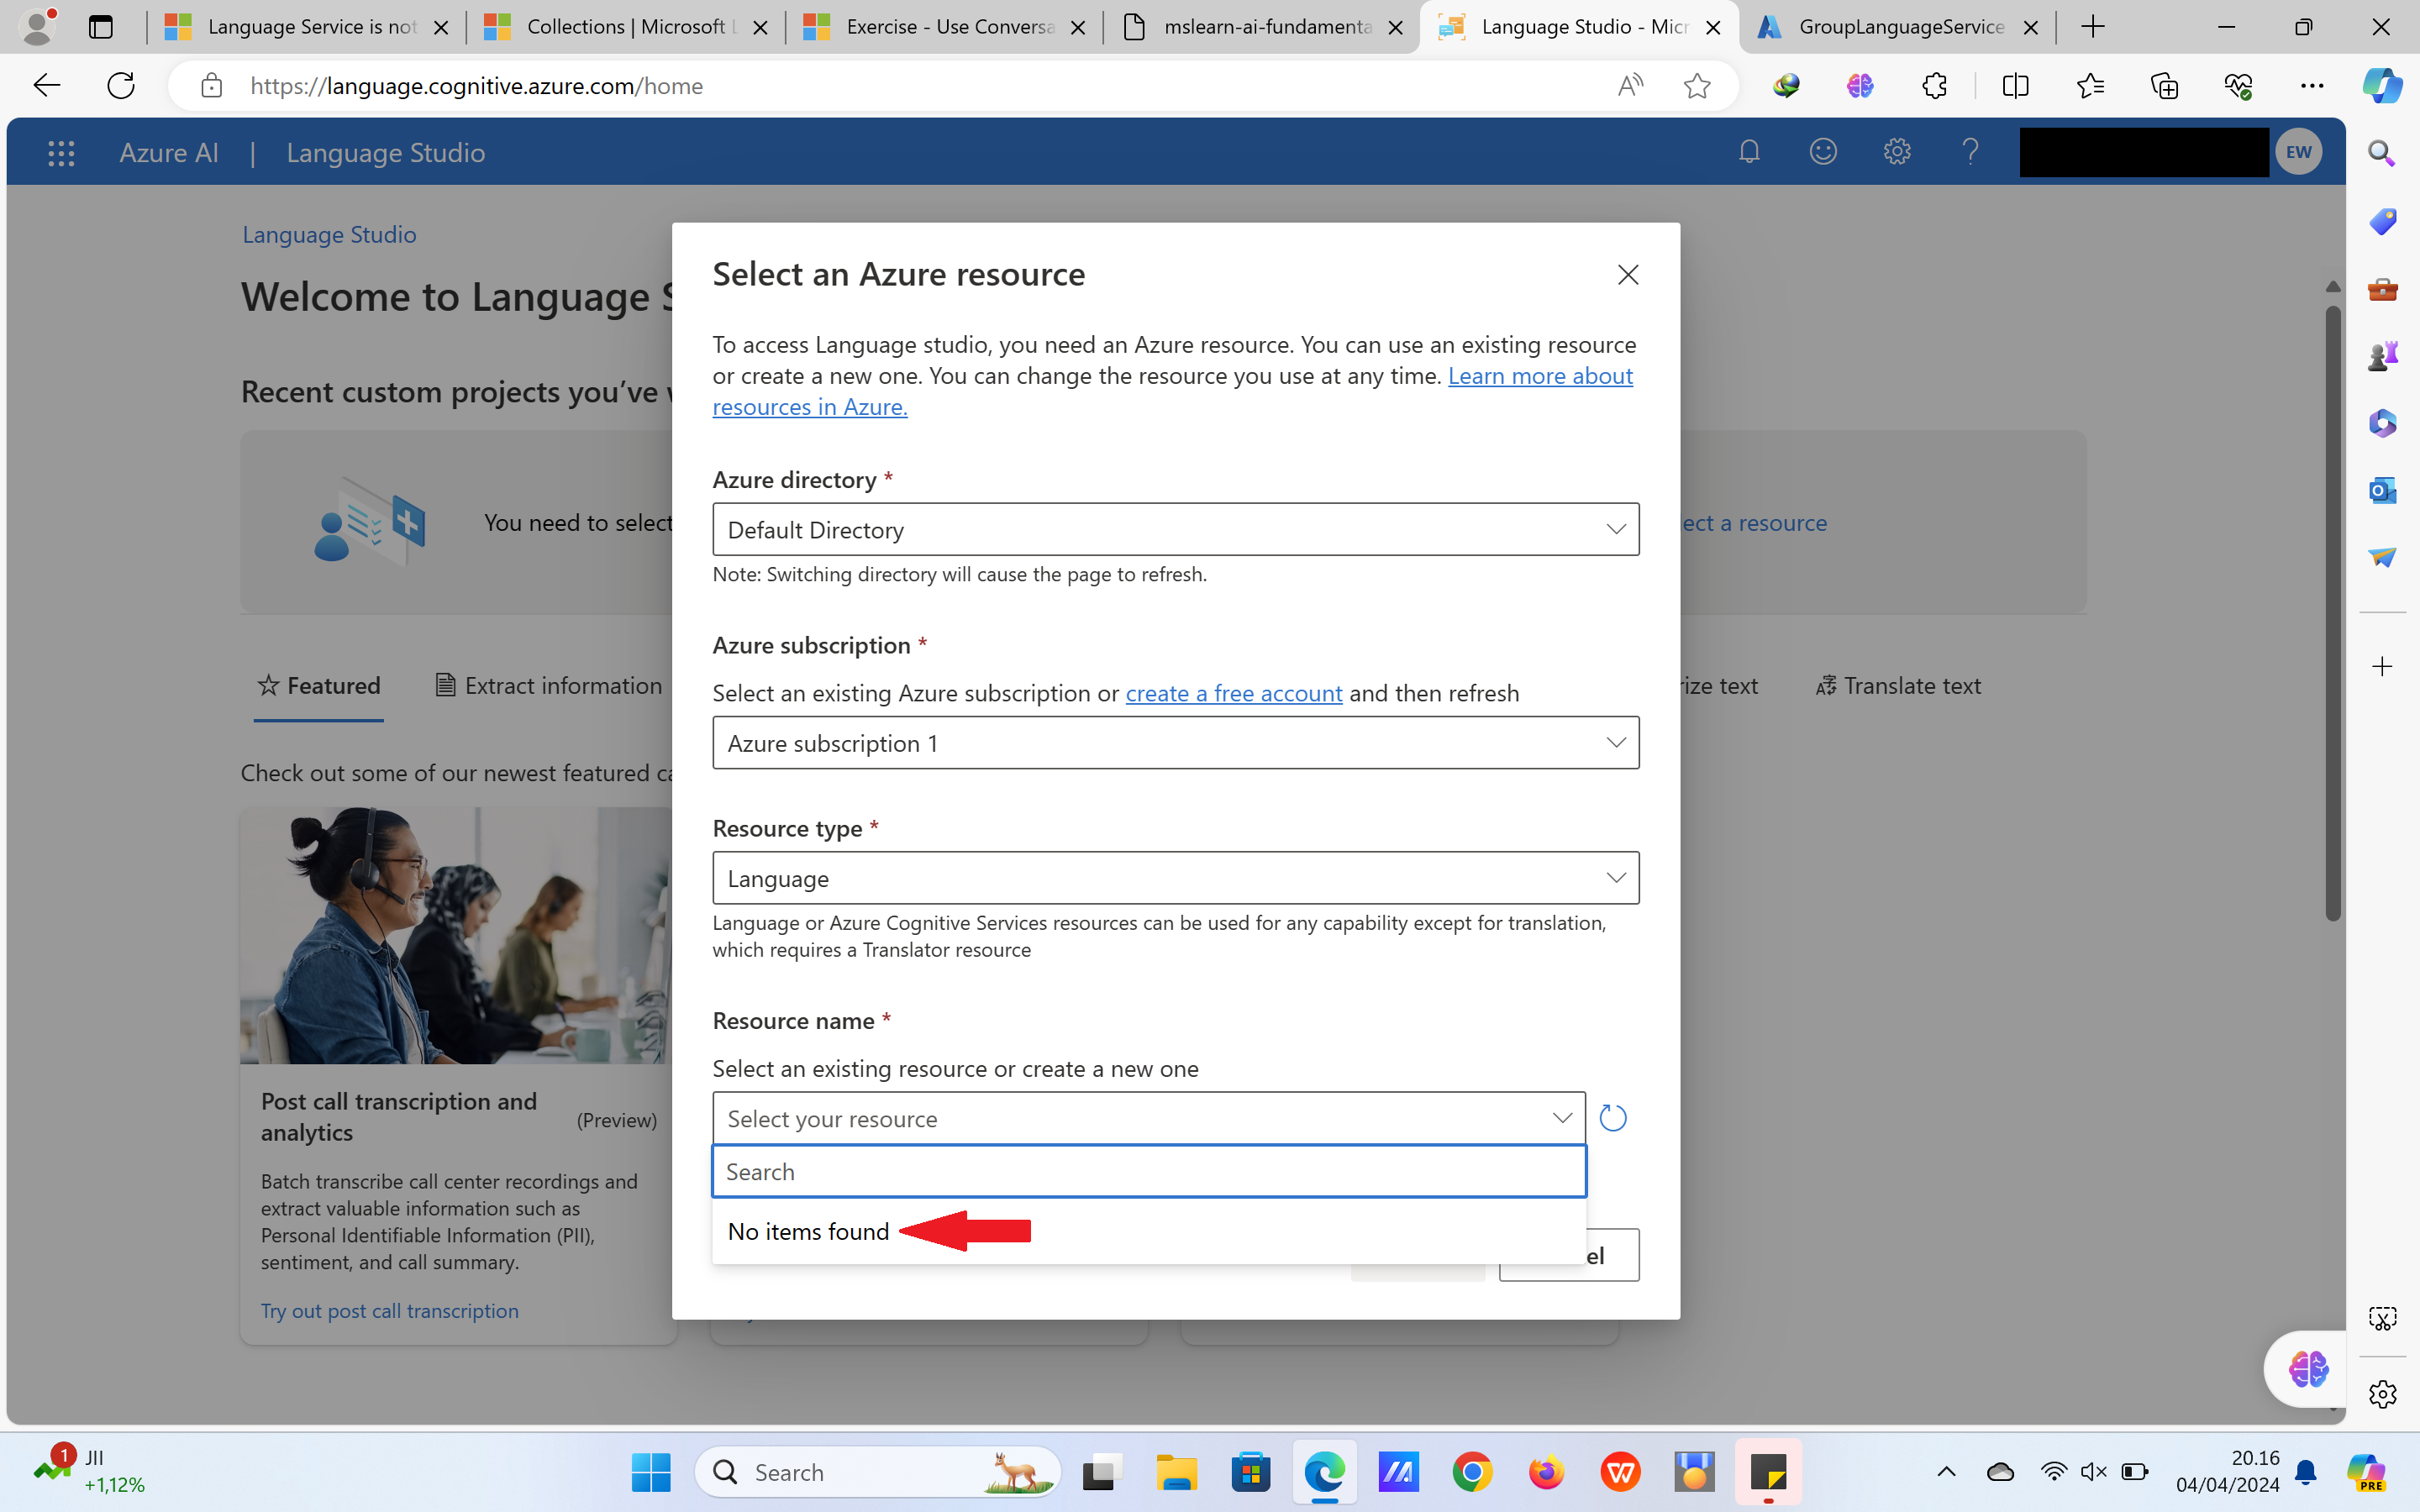
Task: Click the page vertical scrollbar
Action: tap(2332, 613)
